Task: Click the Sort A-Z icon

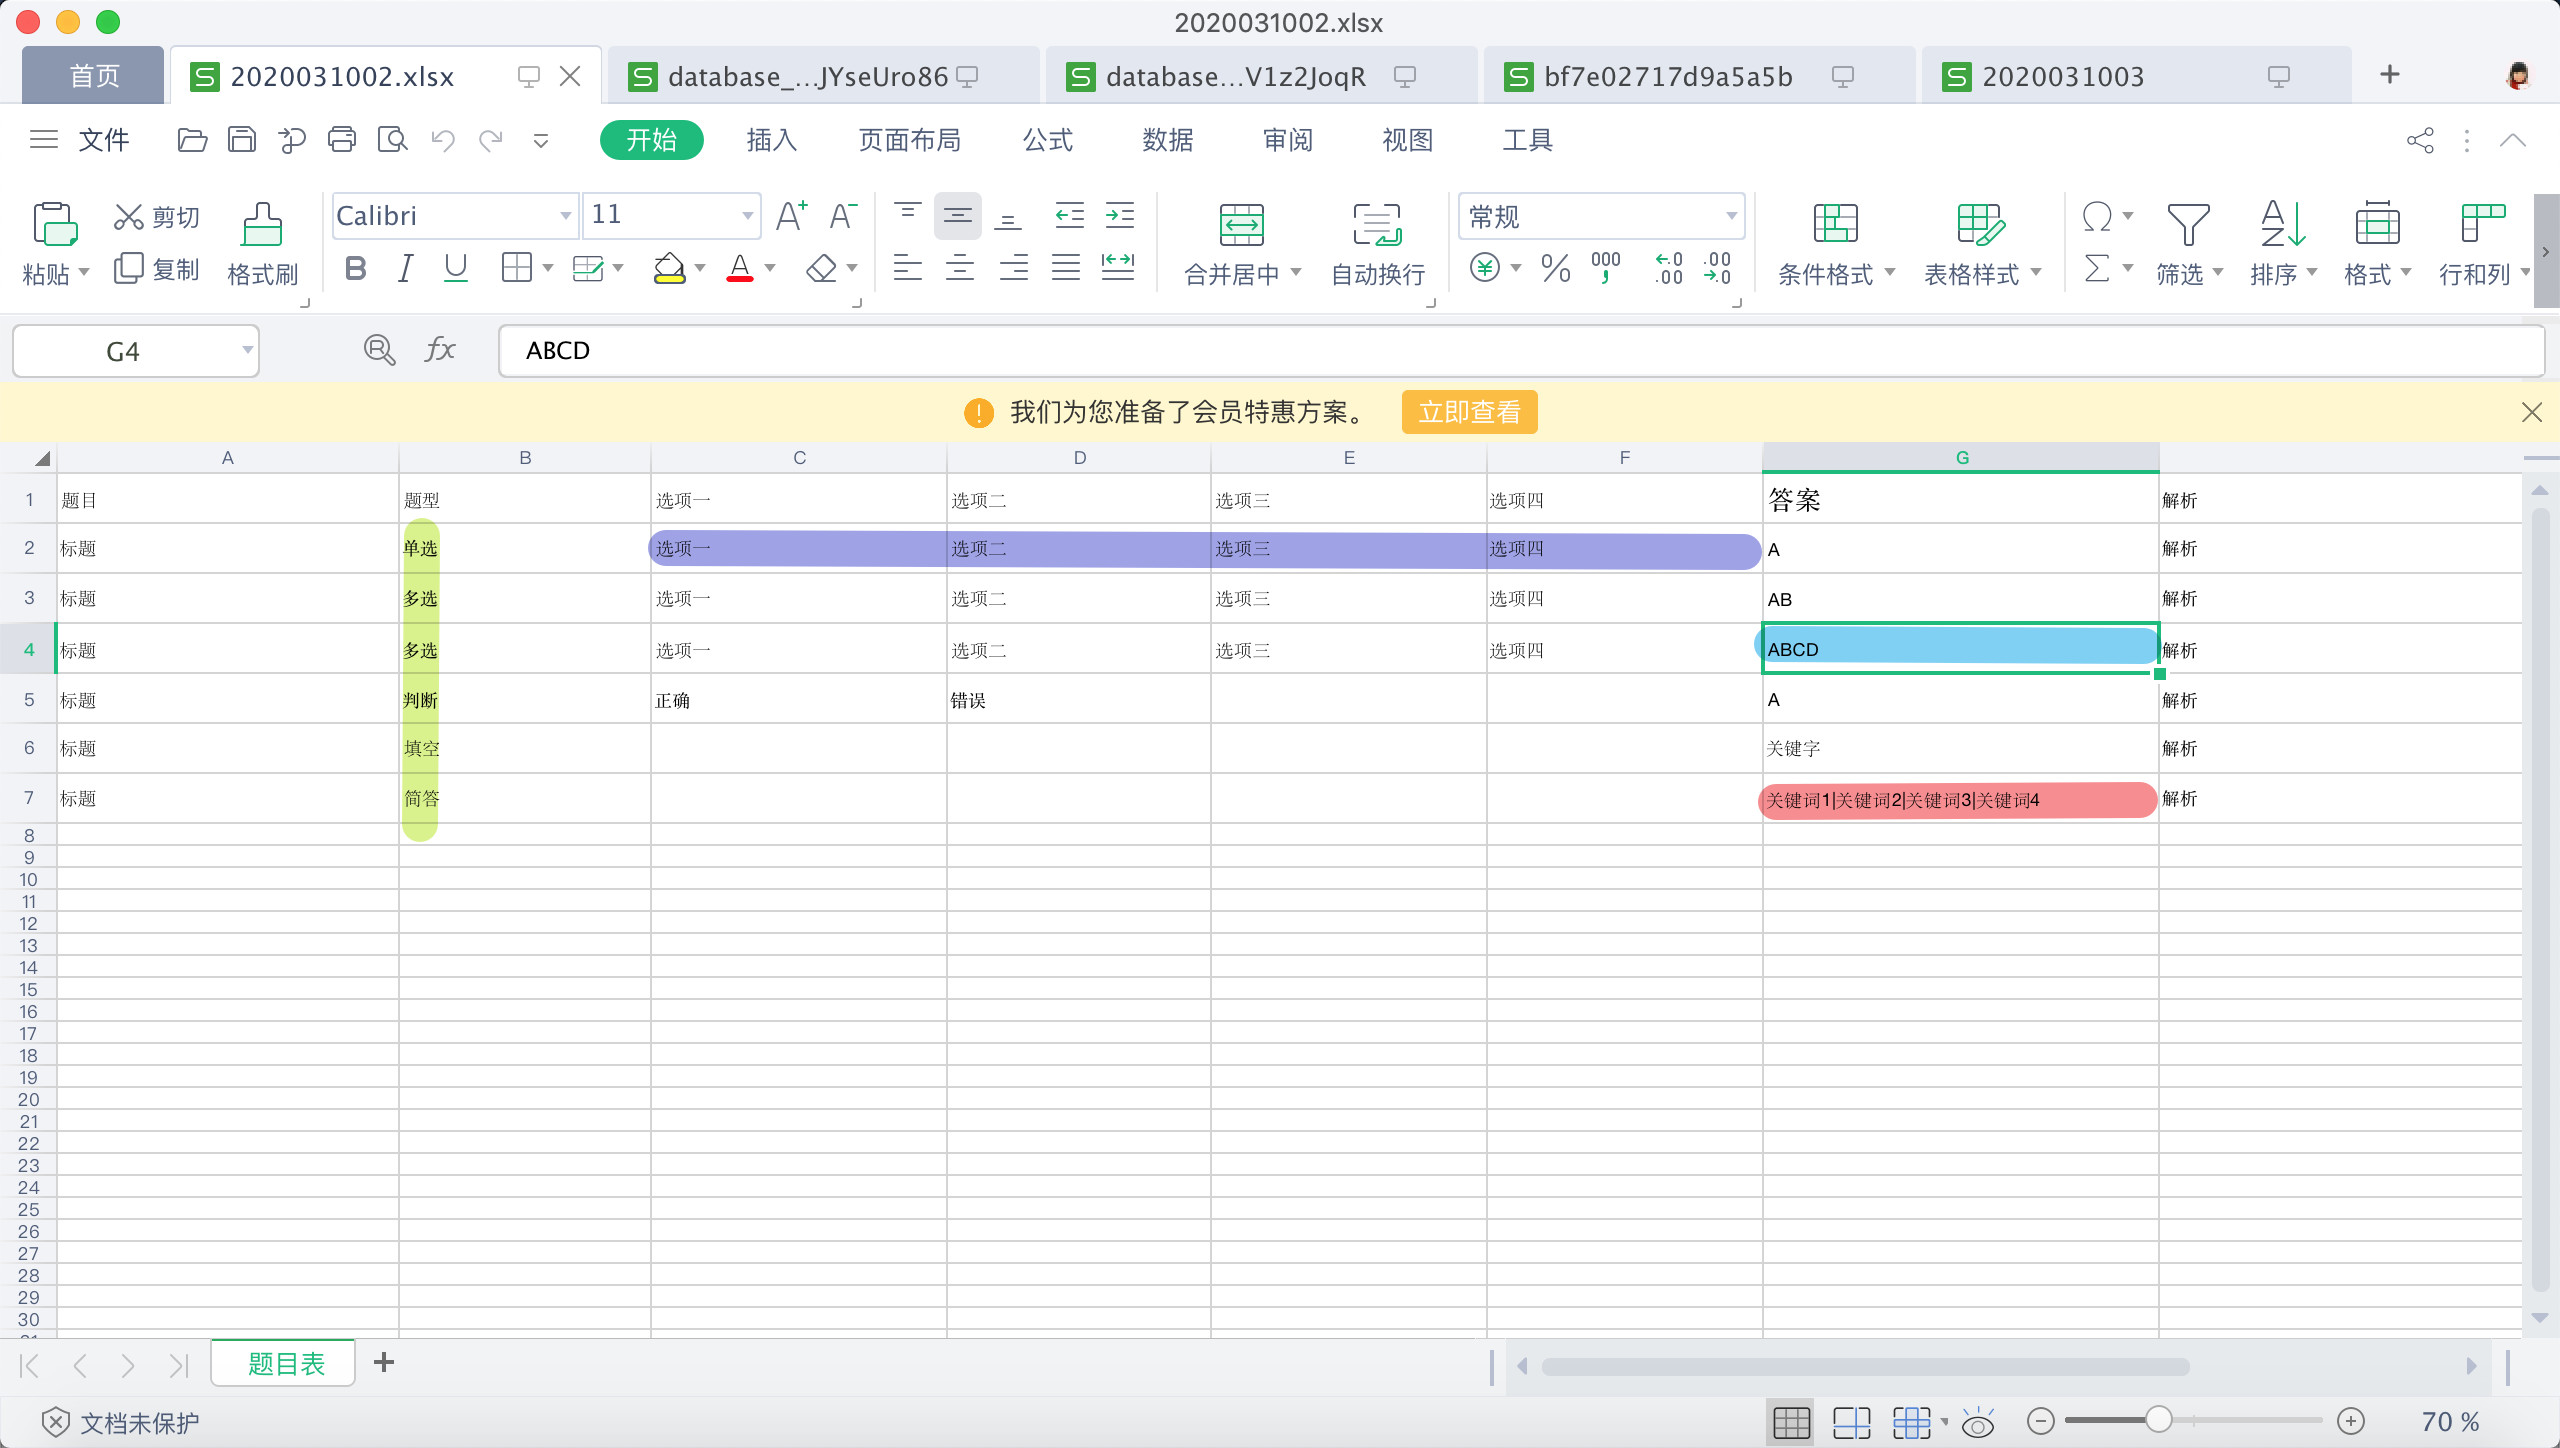Action: coord(2282,225)
